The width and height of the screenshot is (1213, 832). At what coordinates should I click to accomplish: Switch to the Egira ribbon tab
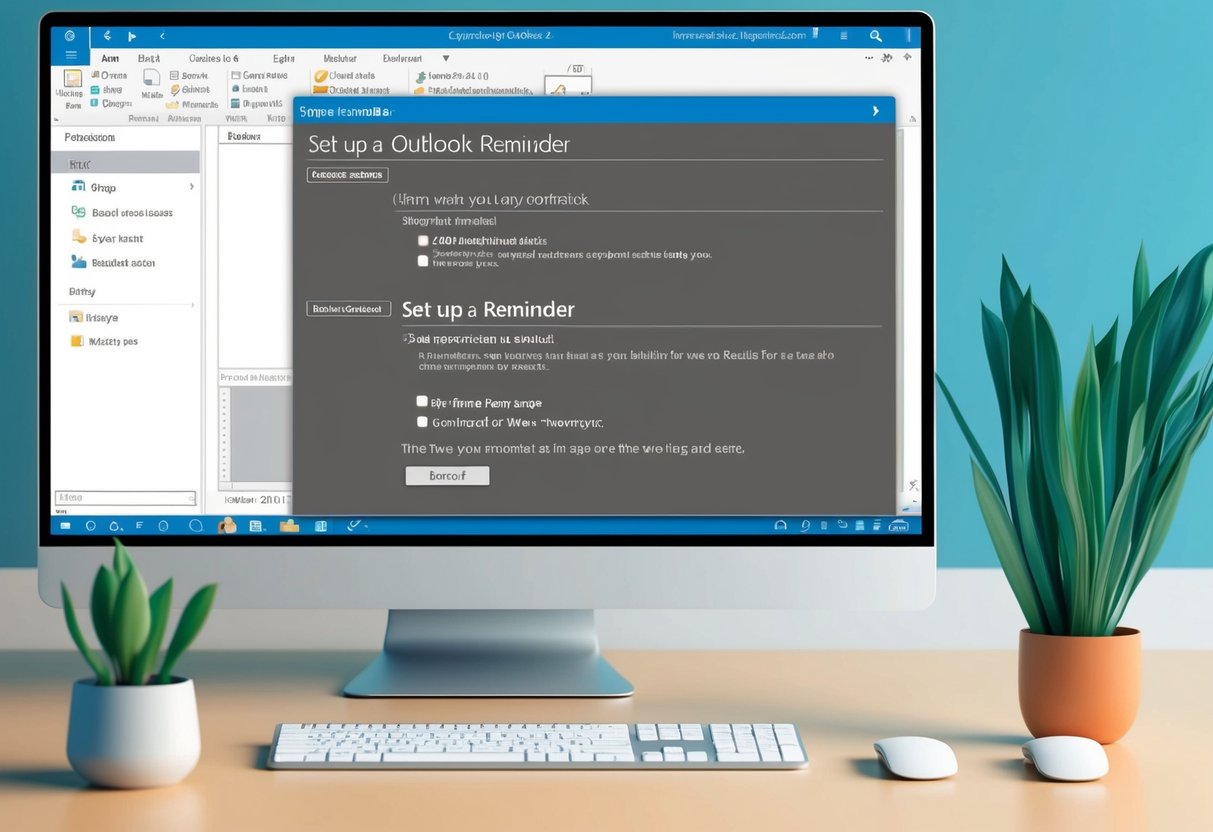(x=284, y=58)
